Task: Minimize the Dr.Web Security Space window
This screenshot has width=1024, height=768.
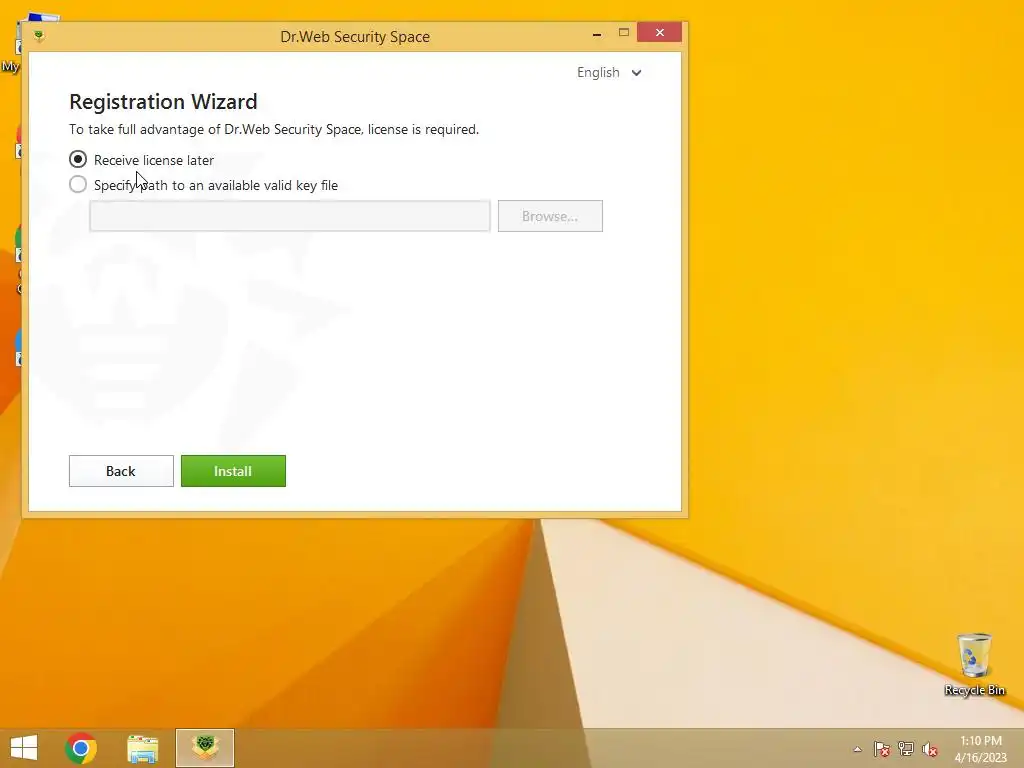Action: tap(597, 33)
